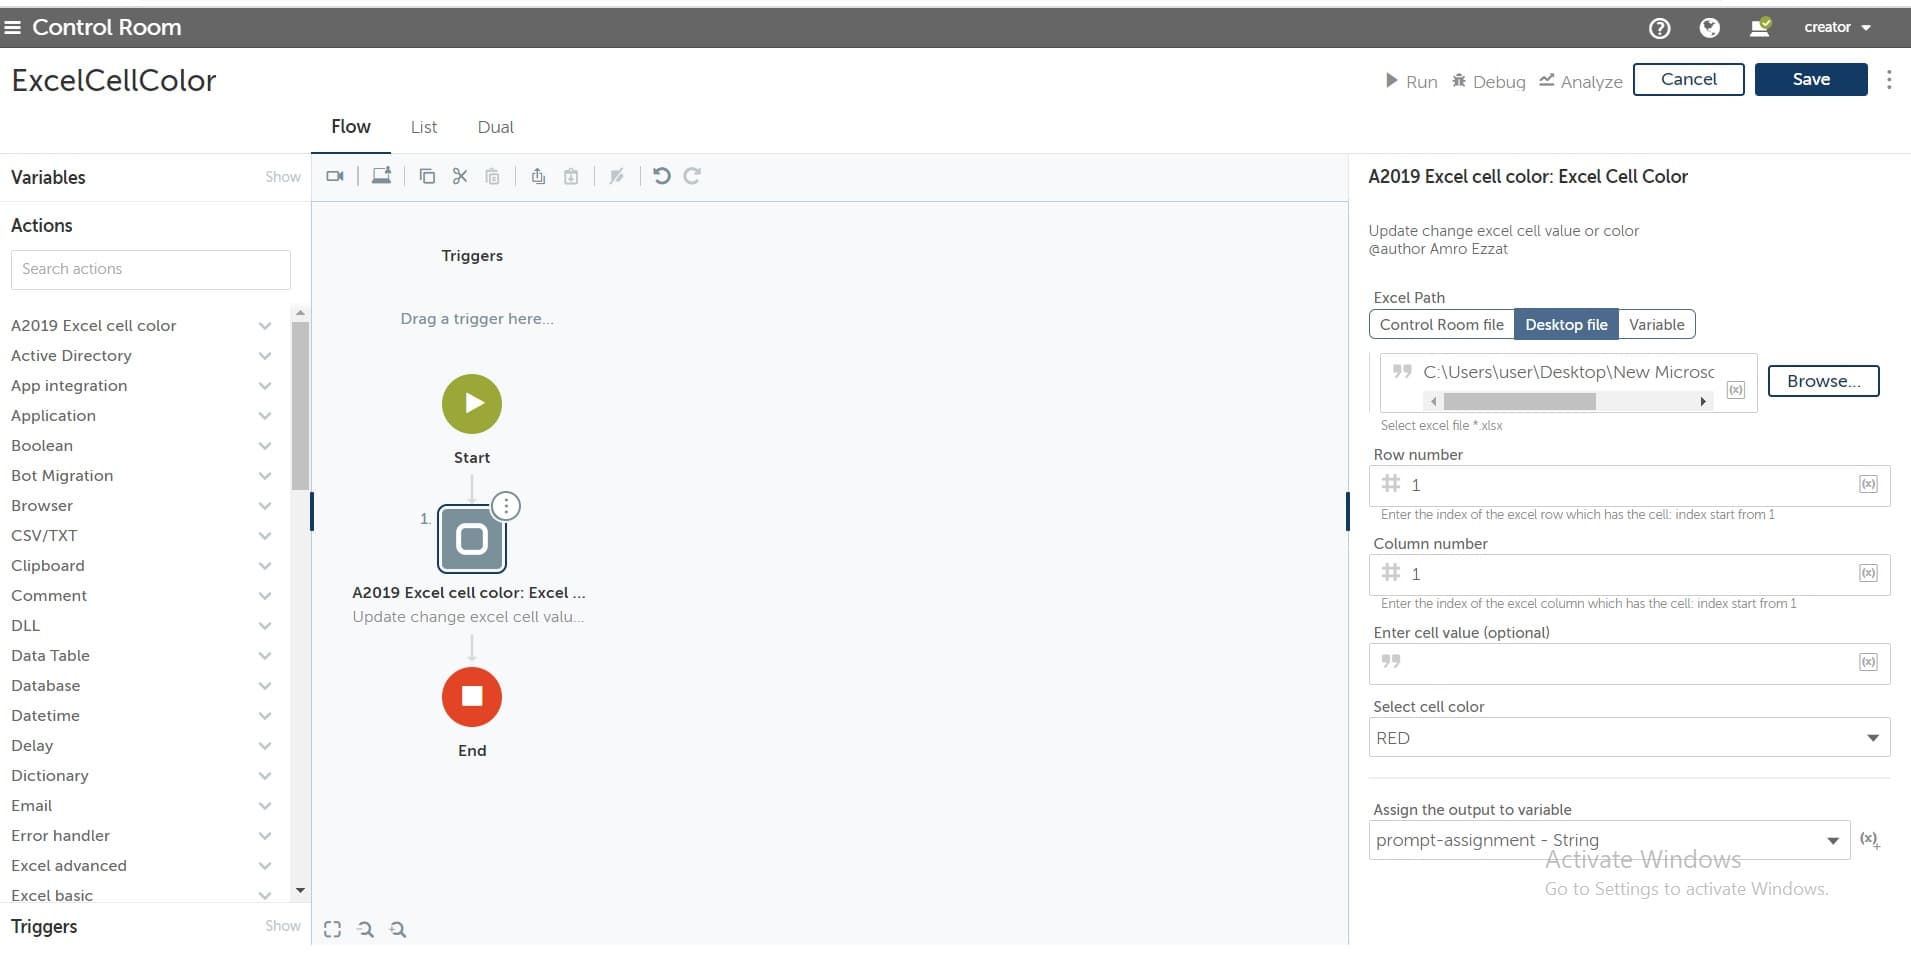This screenshot has height=972, width=1911.
Task: Insert variable in Column number field
Action: (1868, 573)
